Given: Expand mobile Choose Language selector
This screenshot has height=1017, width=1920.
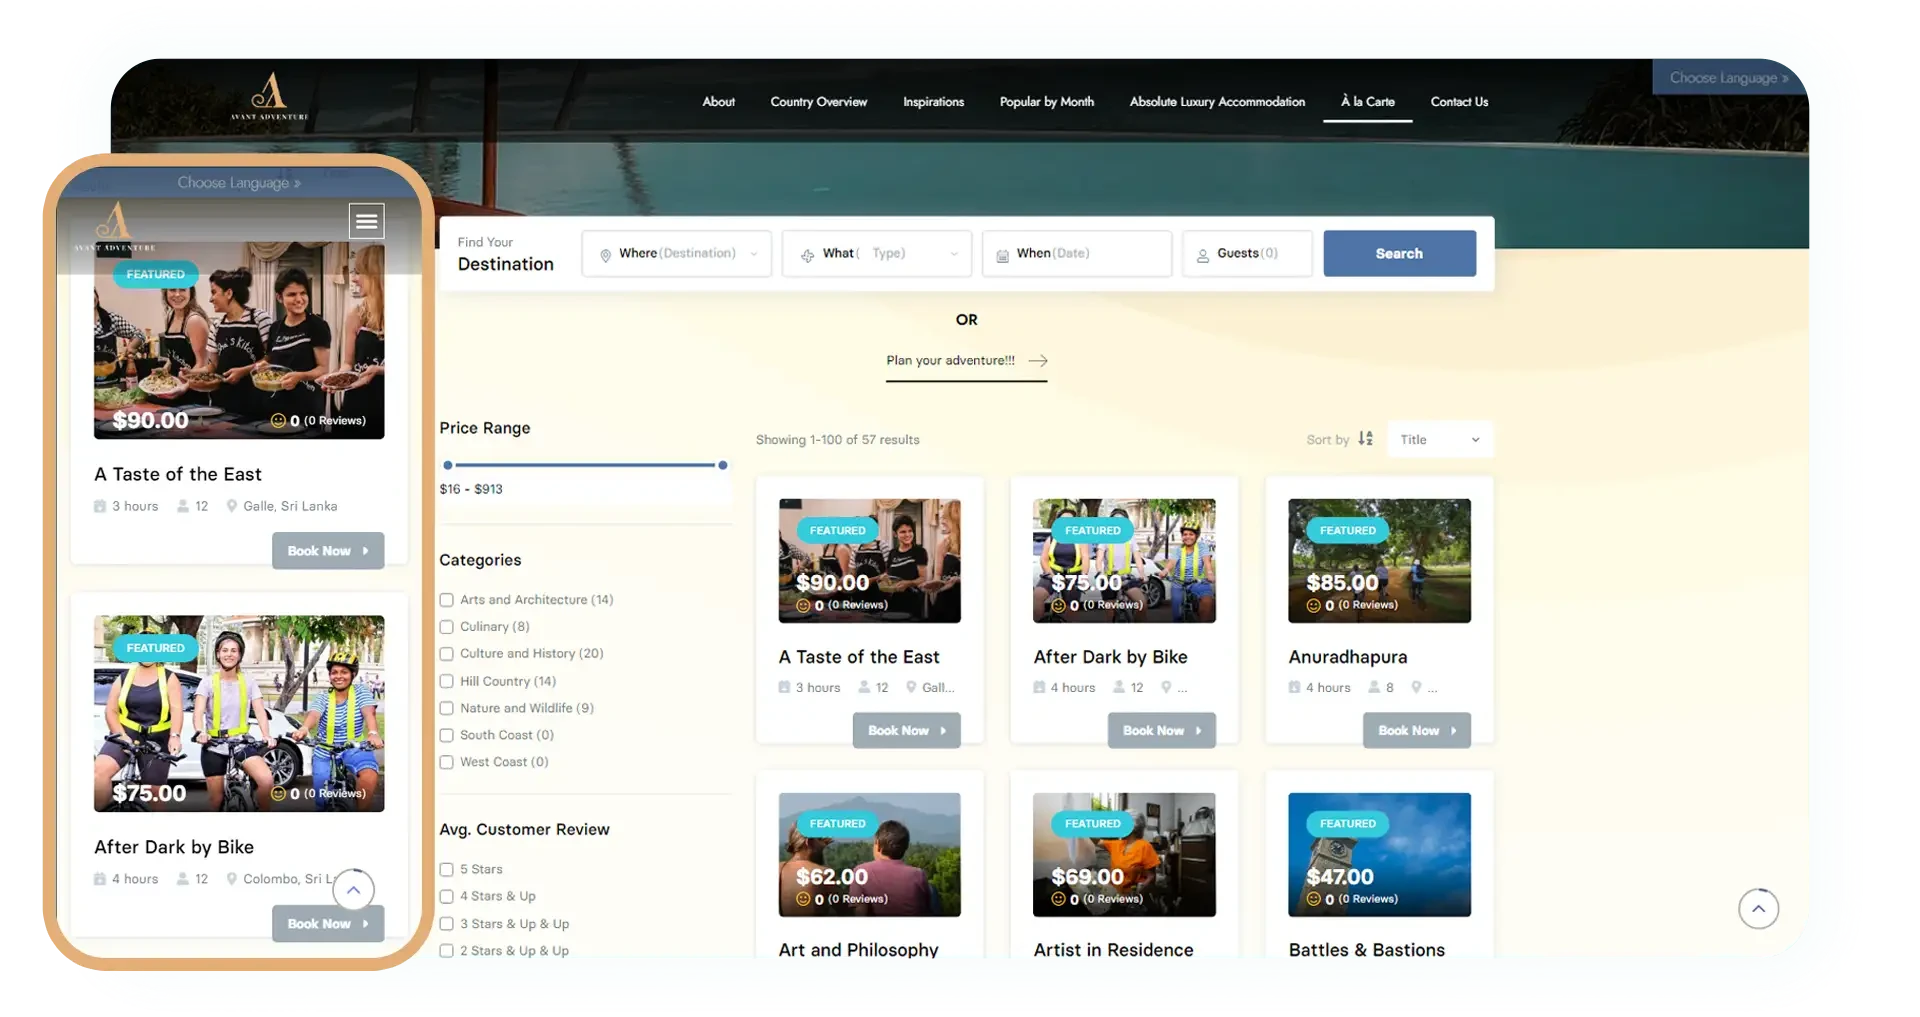Looking at the screenshot, I should click(239, 183).
